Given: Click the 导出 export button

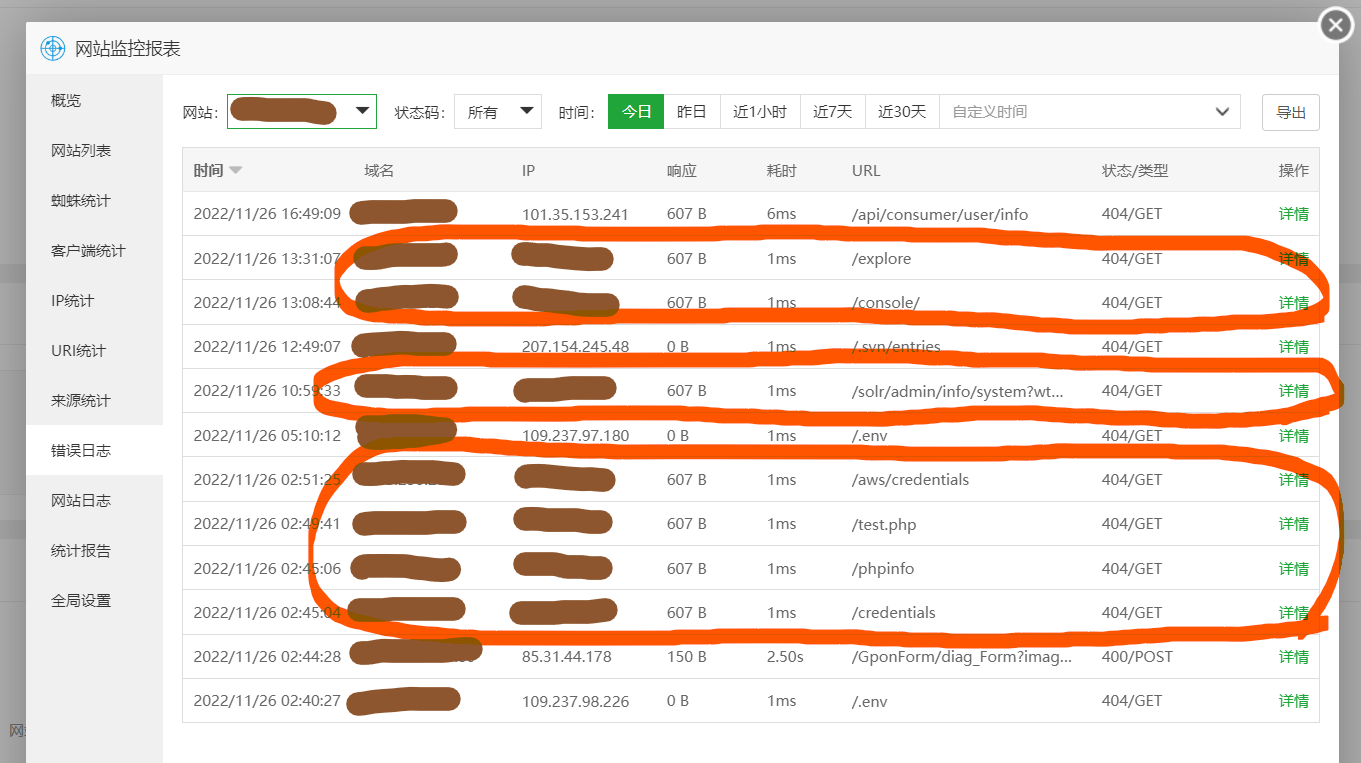Looking at the screenshot, I should click(1291, 113).
